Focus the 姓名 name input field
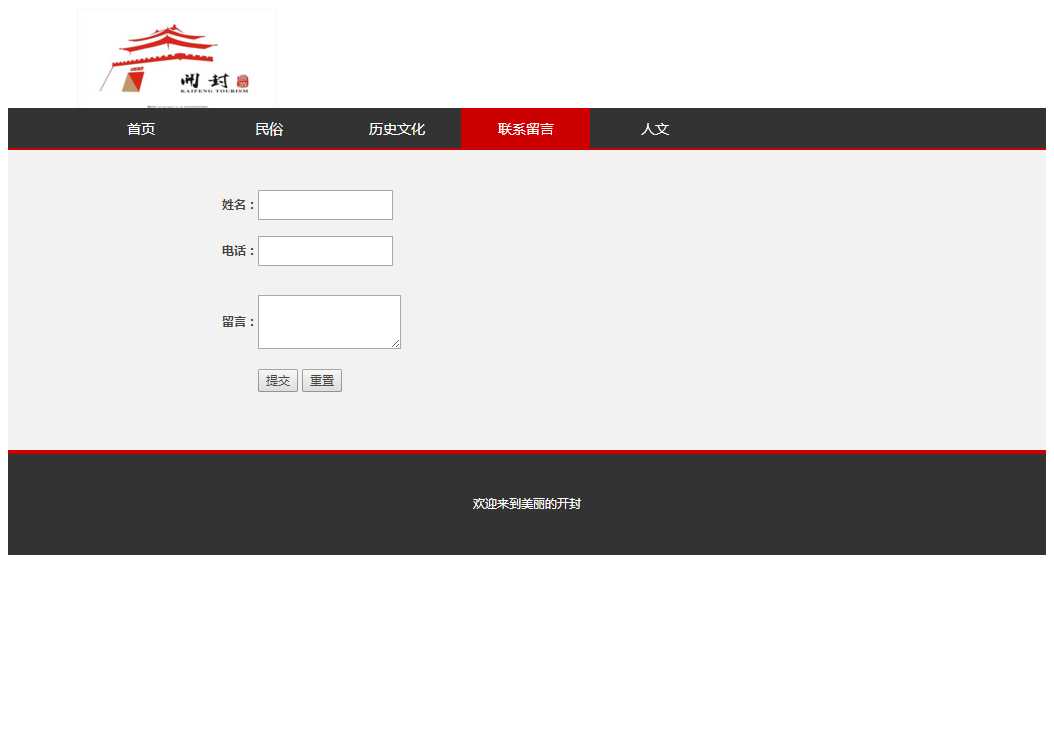 [x=325, y=205]
